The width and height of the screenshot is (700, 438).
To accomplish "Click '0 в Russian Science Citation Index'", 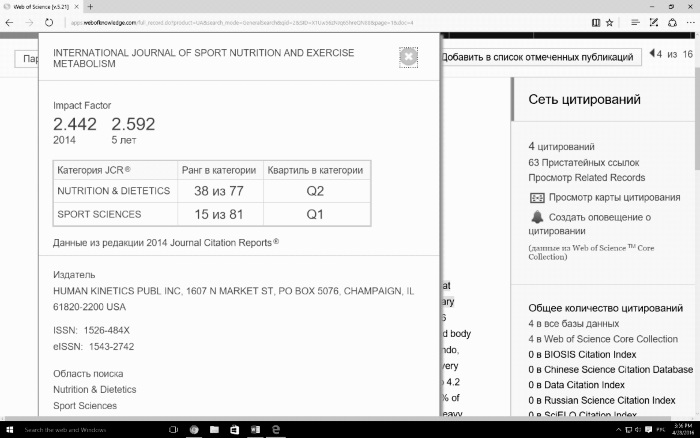I will tap(601, 400).
